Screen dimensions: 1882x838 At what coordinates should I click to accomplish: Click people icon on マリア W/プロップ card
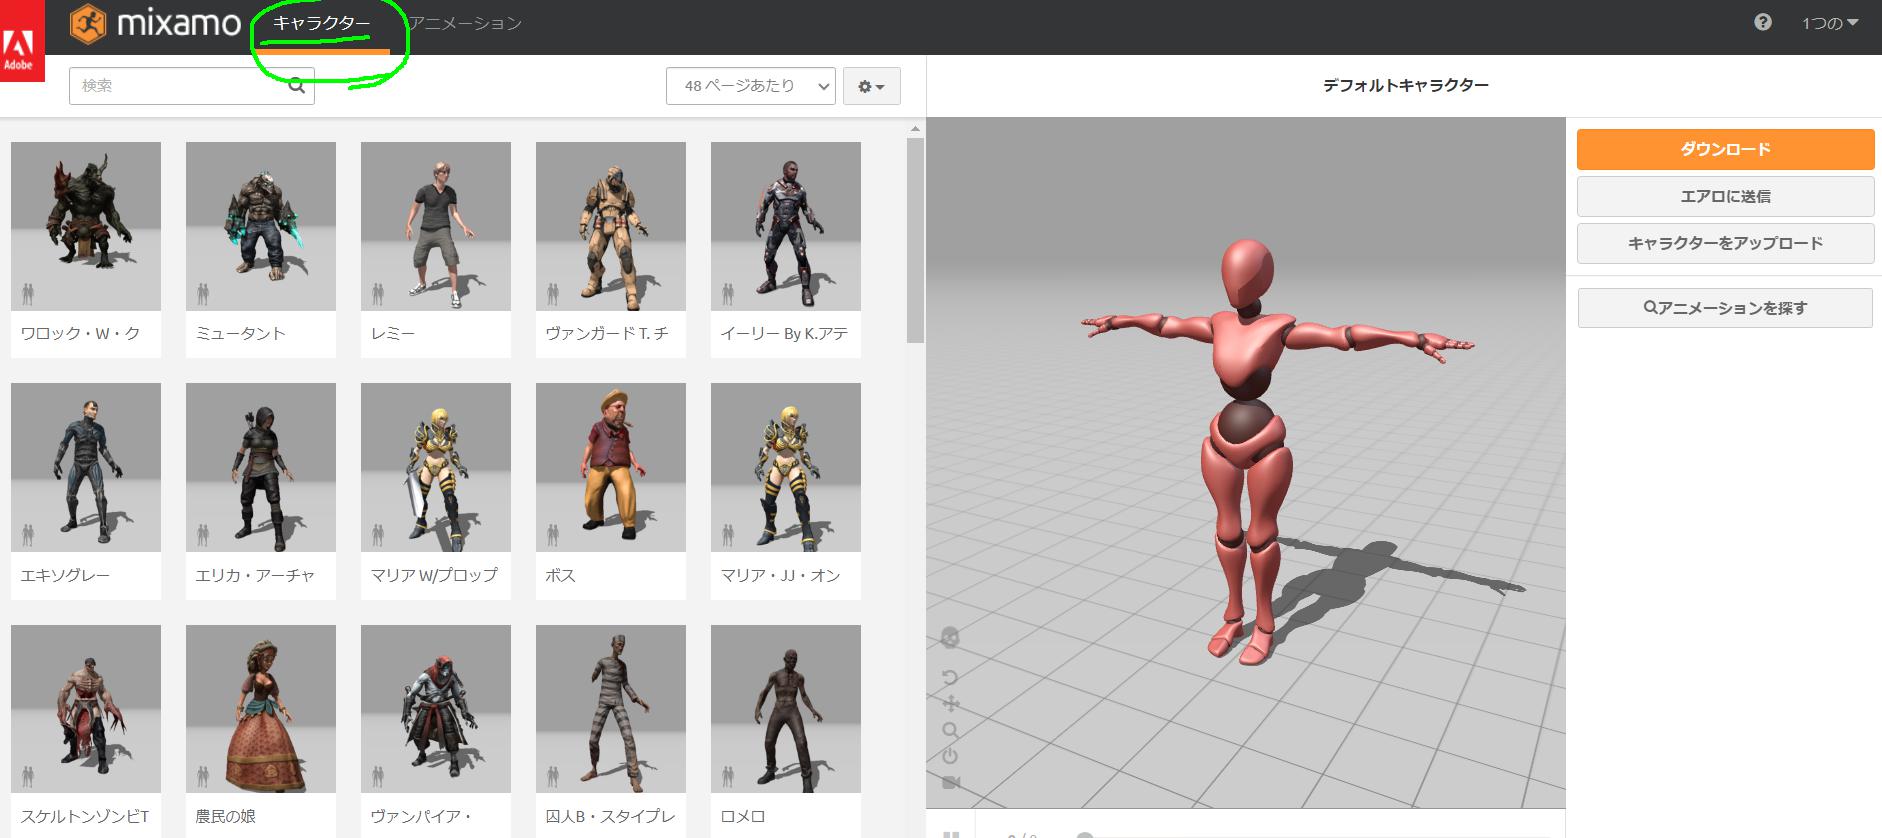[x=378, y=535]
